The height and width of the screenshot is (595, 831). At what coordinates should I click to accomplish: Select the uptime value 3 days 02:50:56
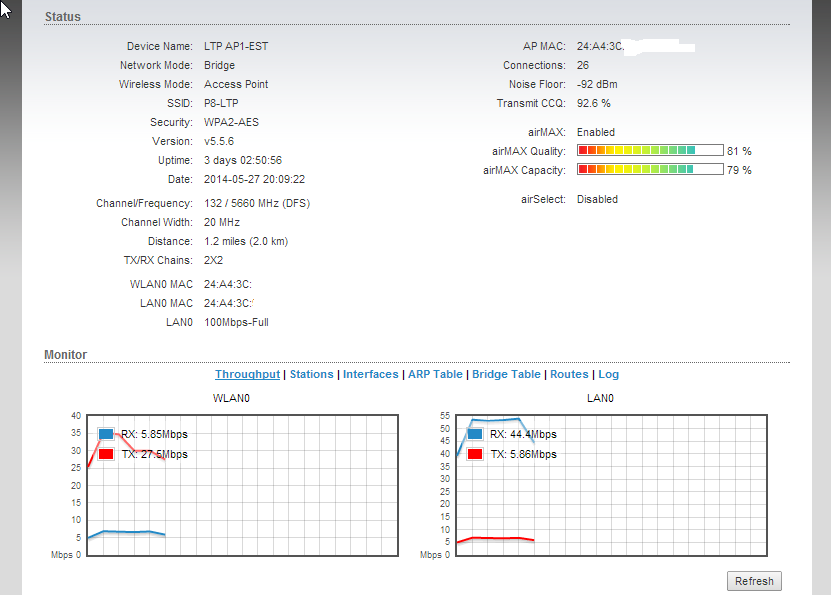(x=243, y=161)
